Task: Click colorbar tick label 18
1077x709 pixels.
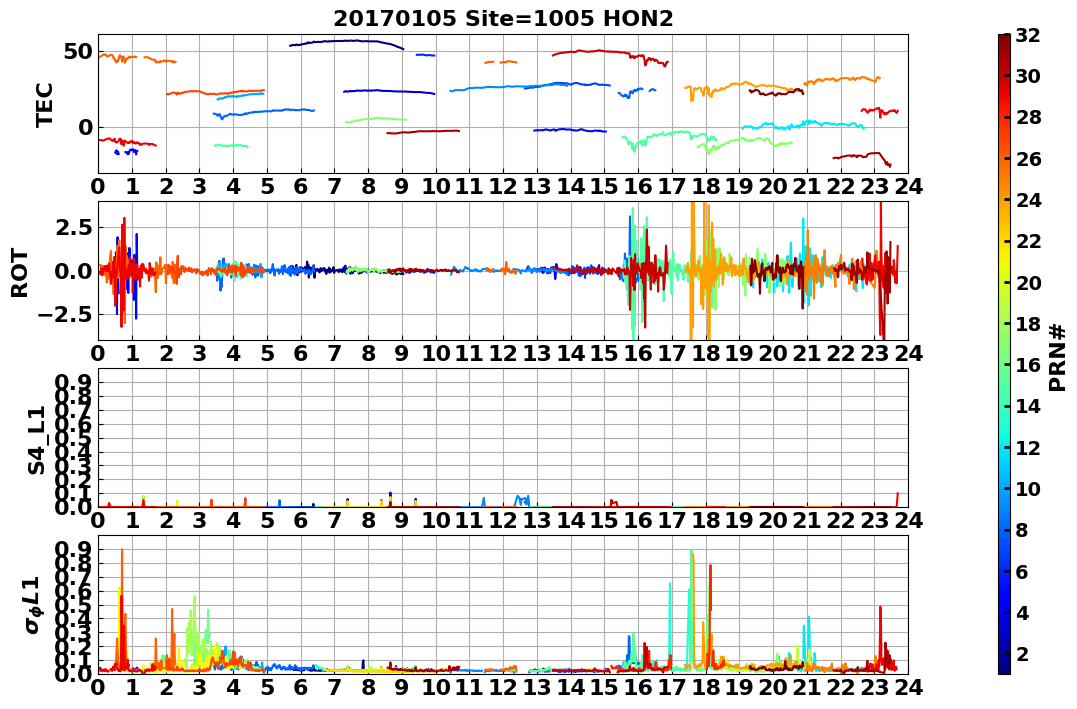Action: [x=1028, y=324]
